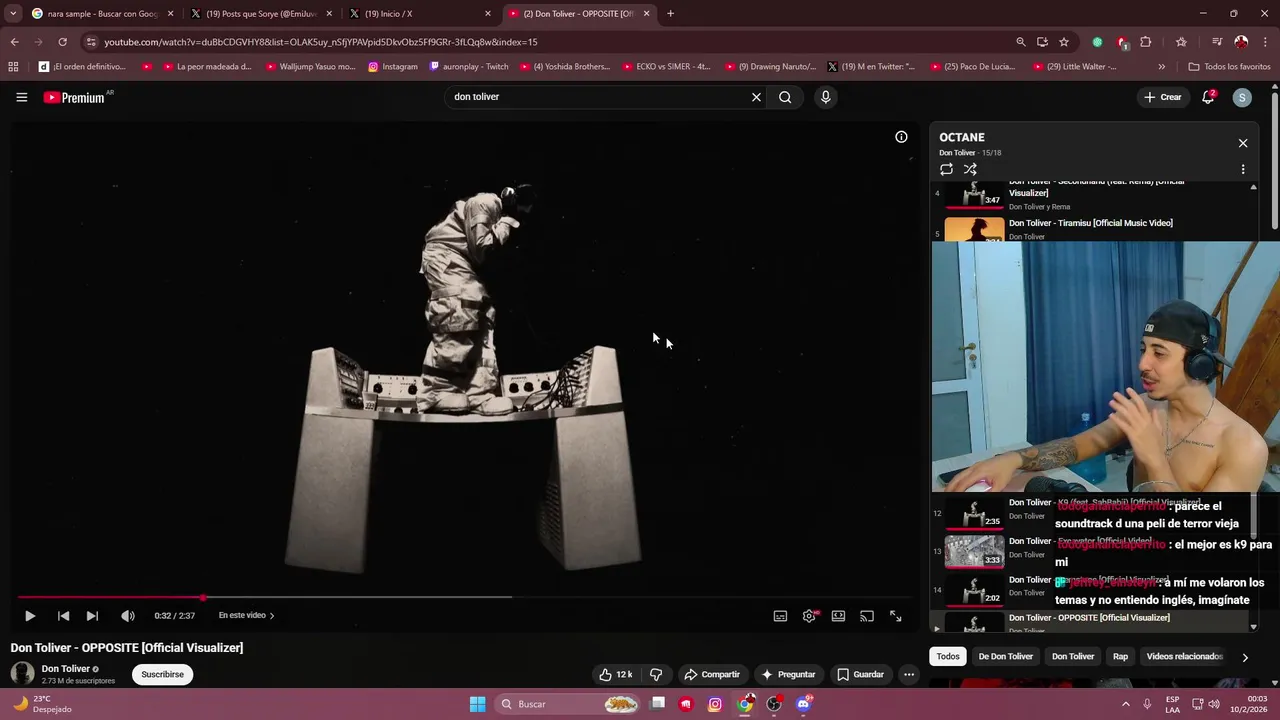Expand 'En este vídeo' chapters
The width and height of the screenshot is (1280, 720).
246,616
